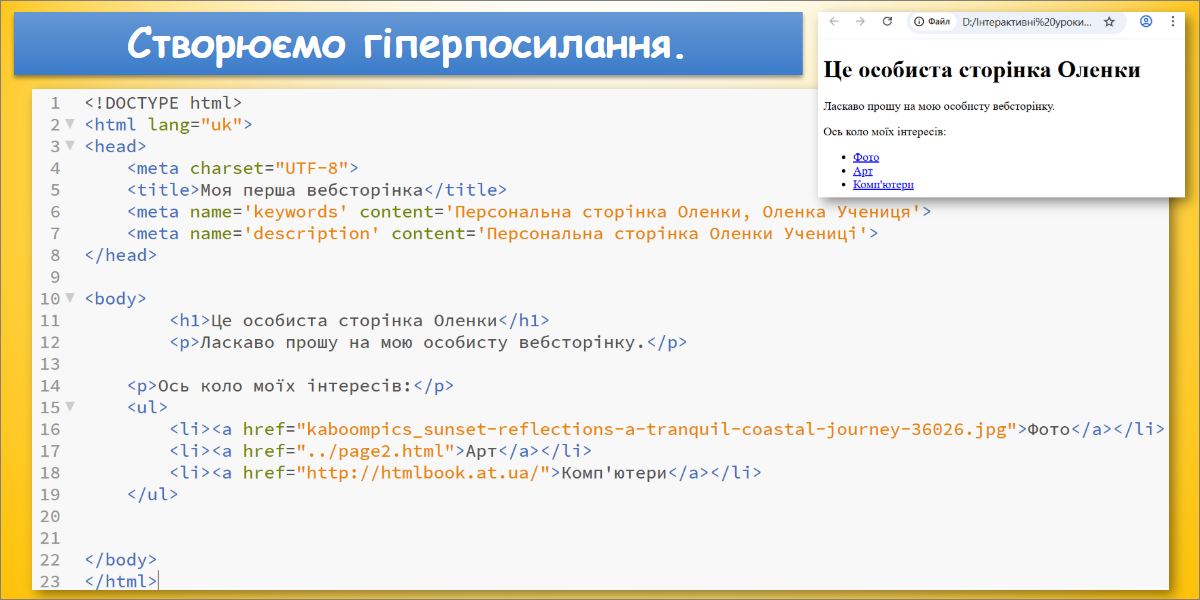
Task: Fold the ul list on line 15
Action: (x=69, y=407)
